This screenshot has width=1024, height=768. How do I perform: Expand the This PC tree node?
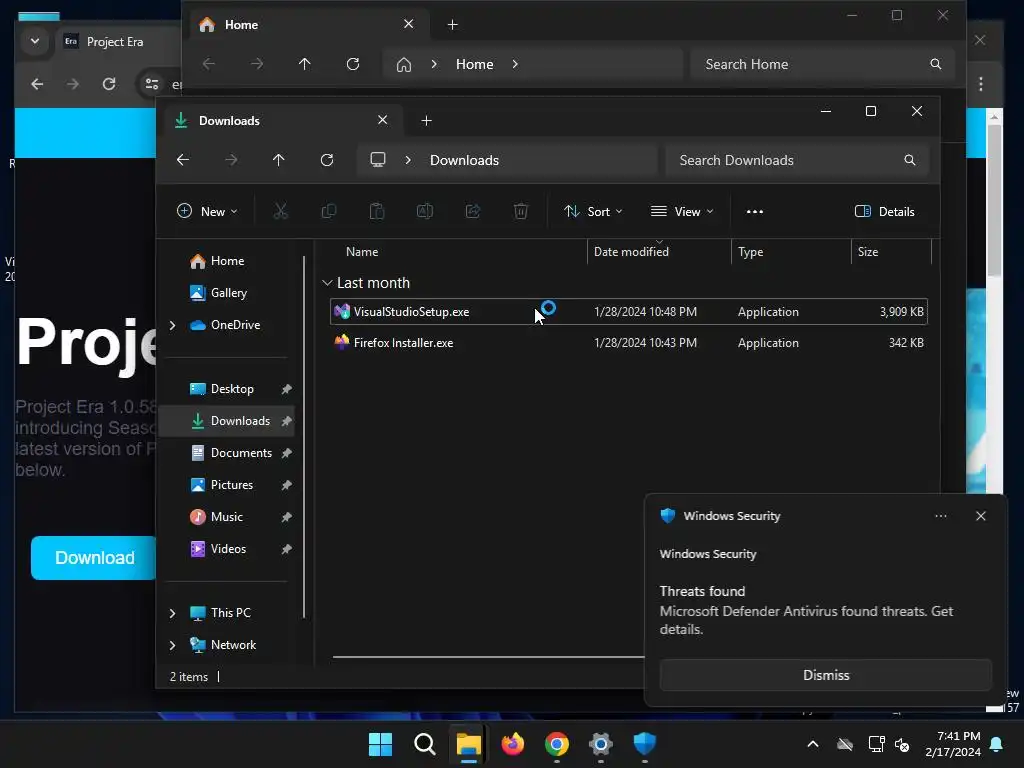pyautogui.click(x=172, y=613)
